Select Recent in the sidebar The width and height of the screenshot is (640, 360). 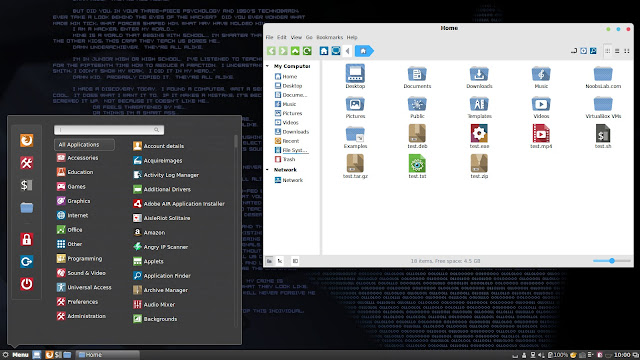pyautogui.click(x=287, y=141)
